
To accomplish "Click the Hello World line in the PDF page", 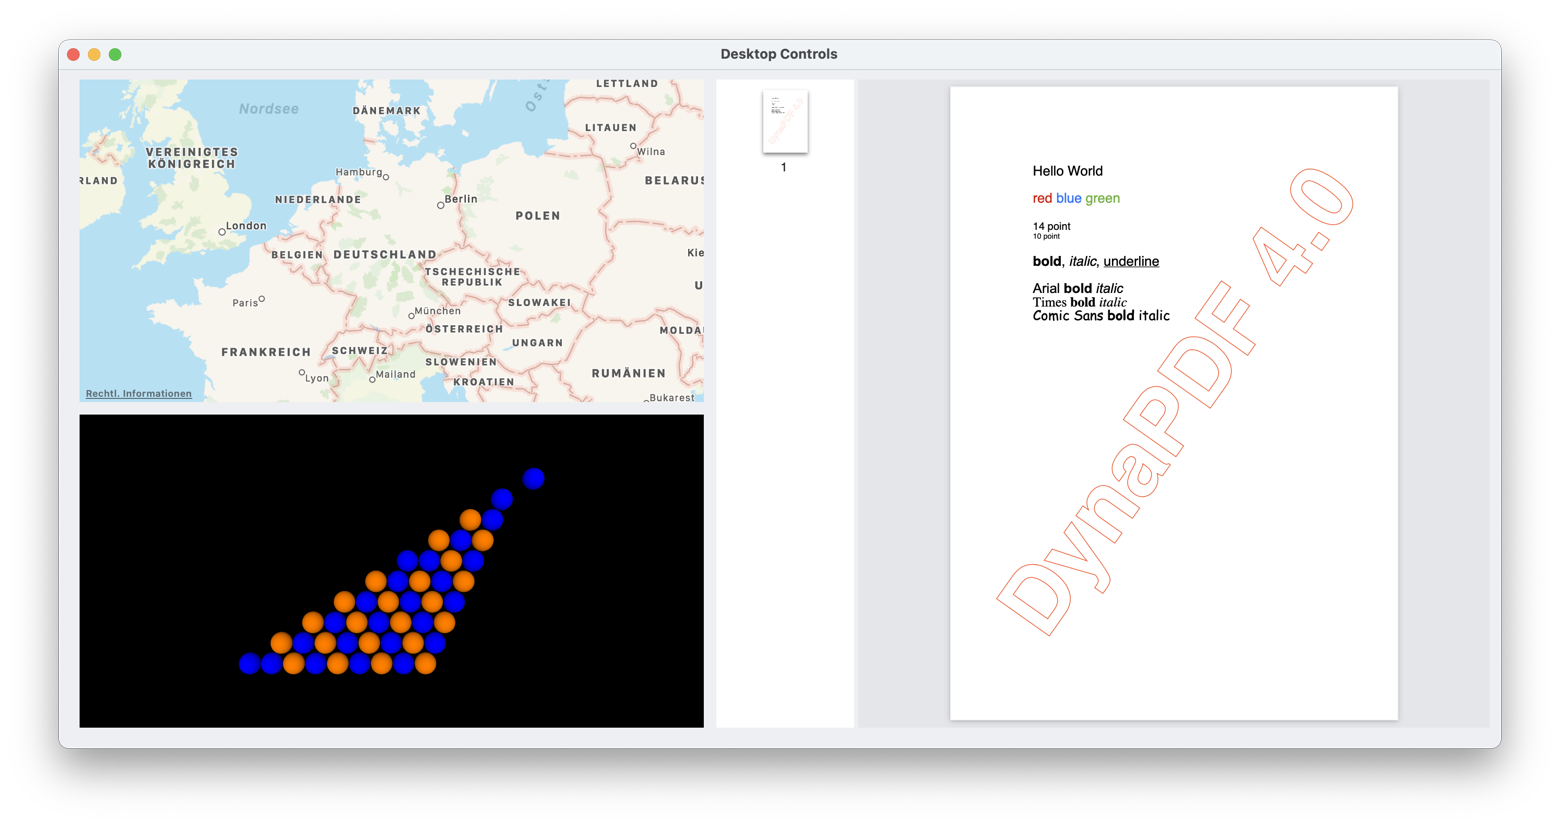I will coord(1068,171).
